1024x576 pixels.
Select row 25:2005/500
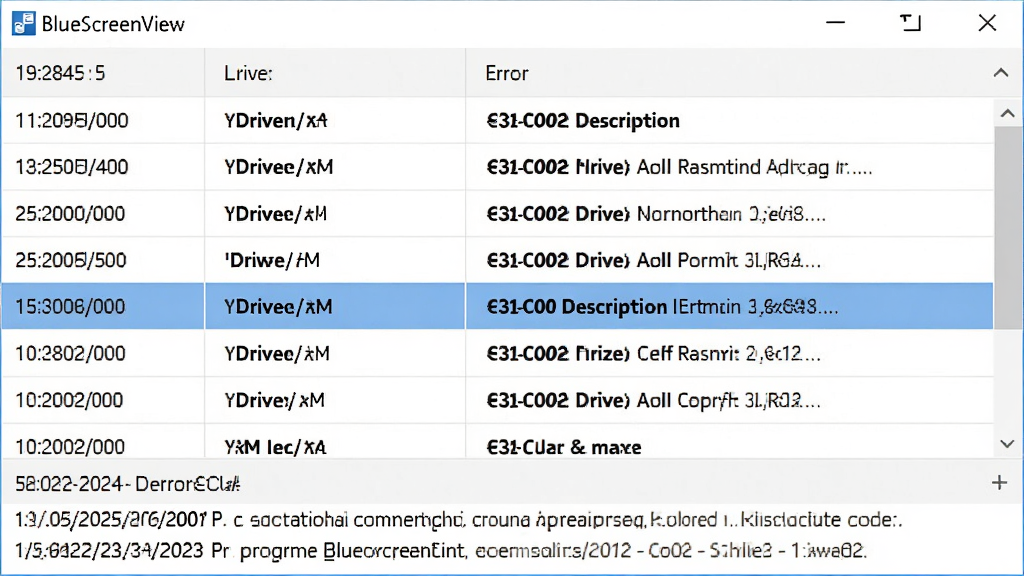[x=497, y=260]
